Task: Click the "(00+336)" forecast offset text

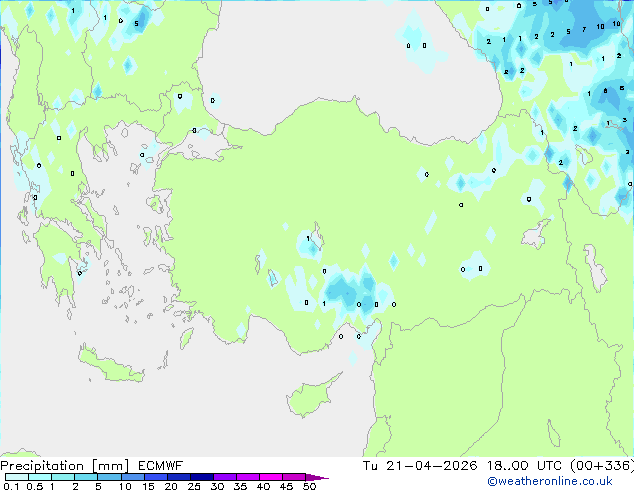Action: [602, 466]
